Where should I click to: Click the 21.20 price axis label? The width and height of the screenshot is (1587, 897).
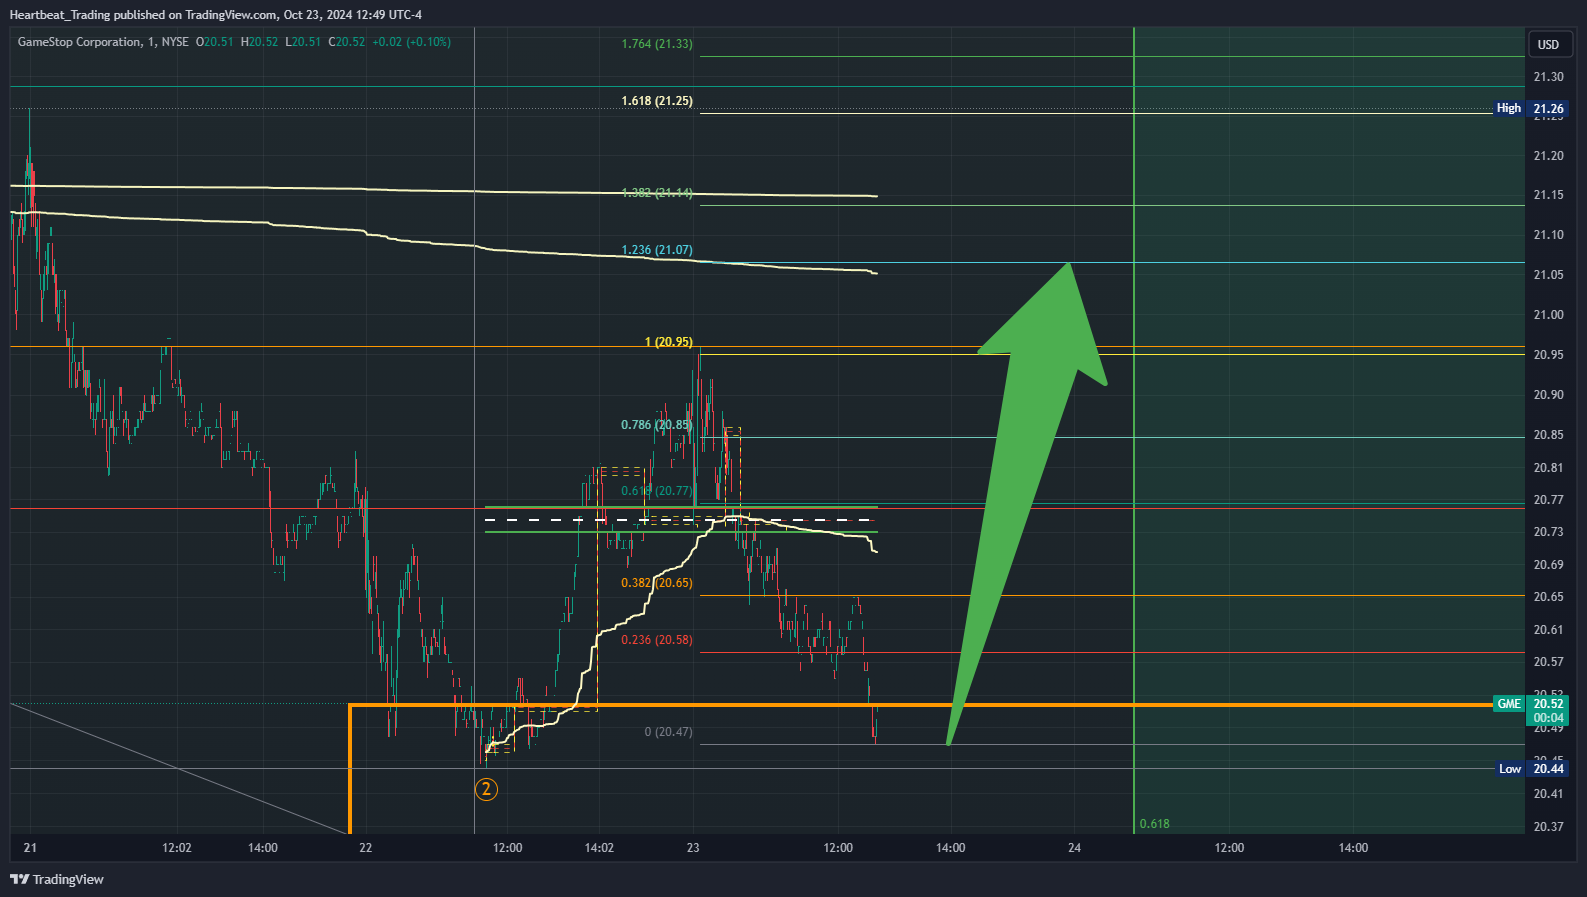(x=1548, y=156)
